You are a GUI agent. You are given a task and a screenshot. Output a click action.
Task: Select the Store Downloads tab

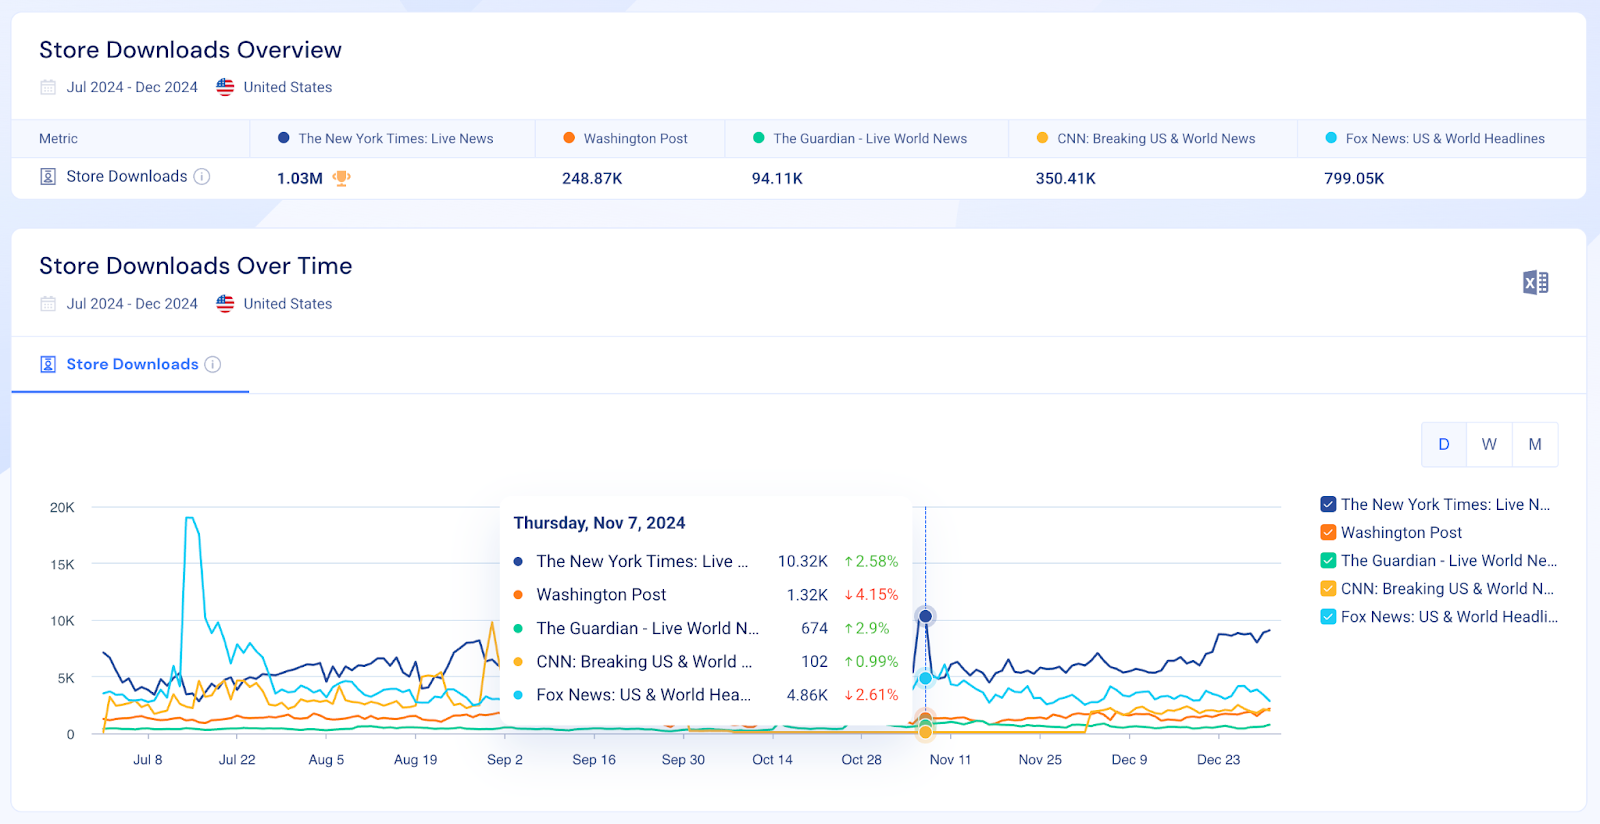130,365
